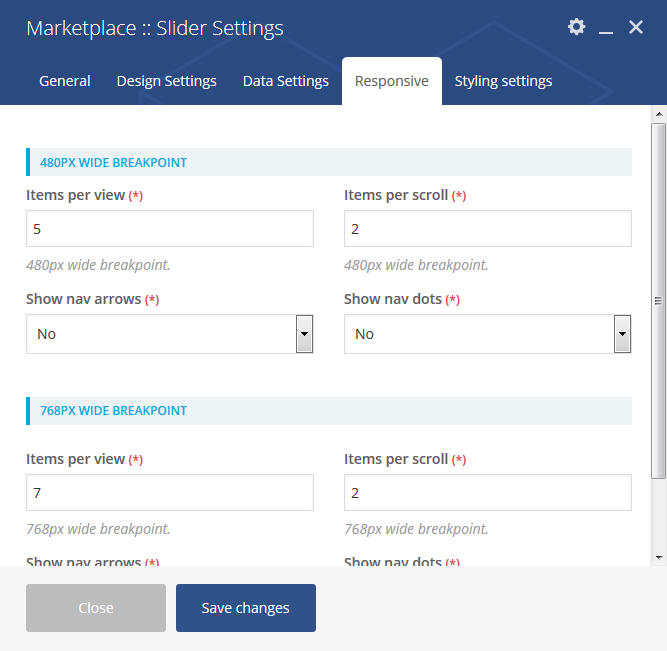This screenshot has width=667, height=651.
Task: Minimize the Slider Settings dialog
Action: point(605,29)
